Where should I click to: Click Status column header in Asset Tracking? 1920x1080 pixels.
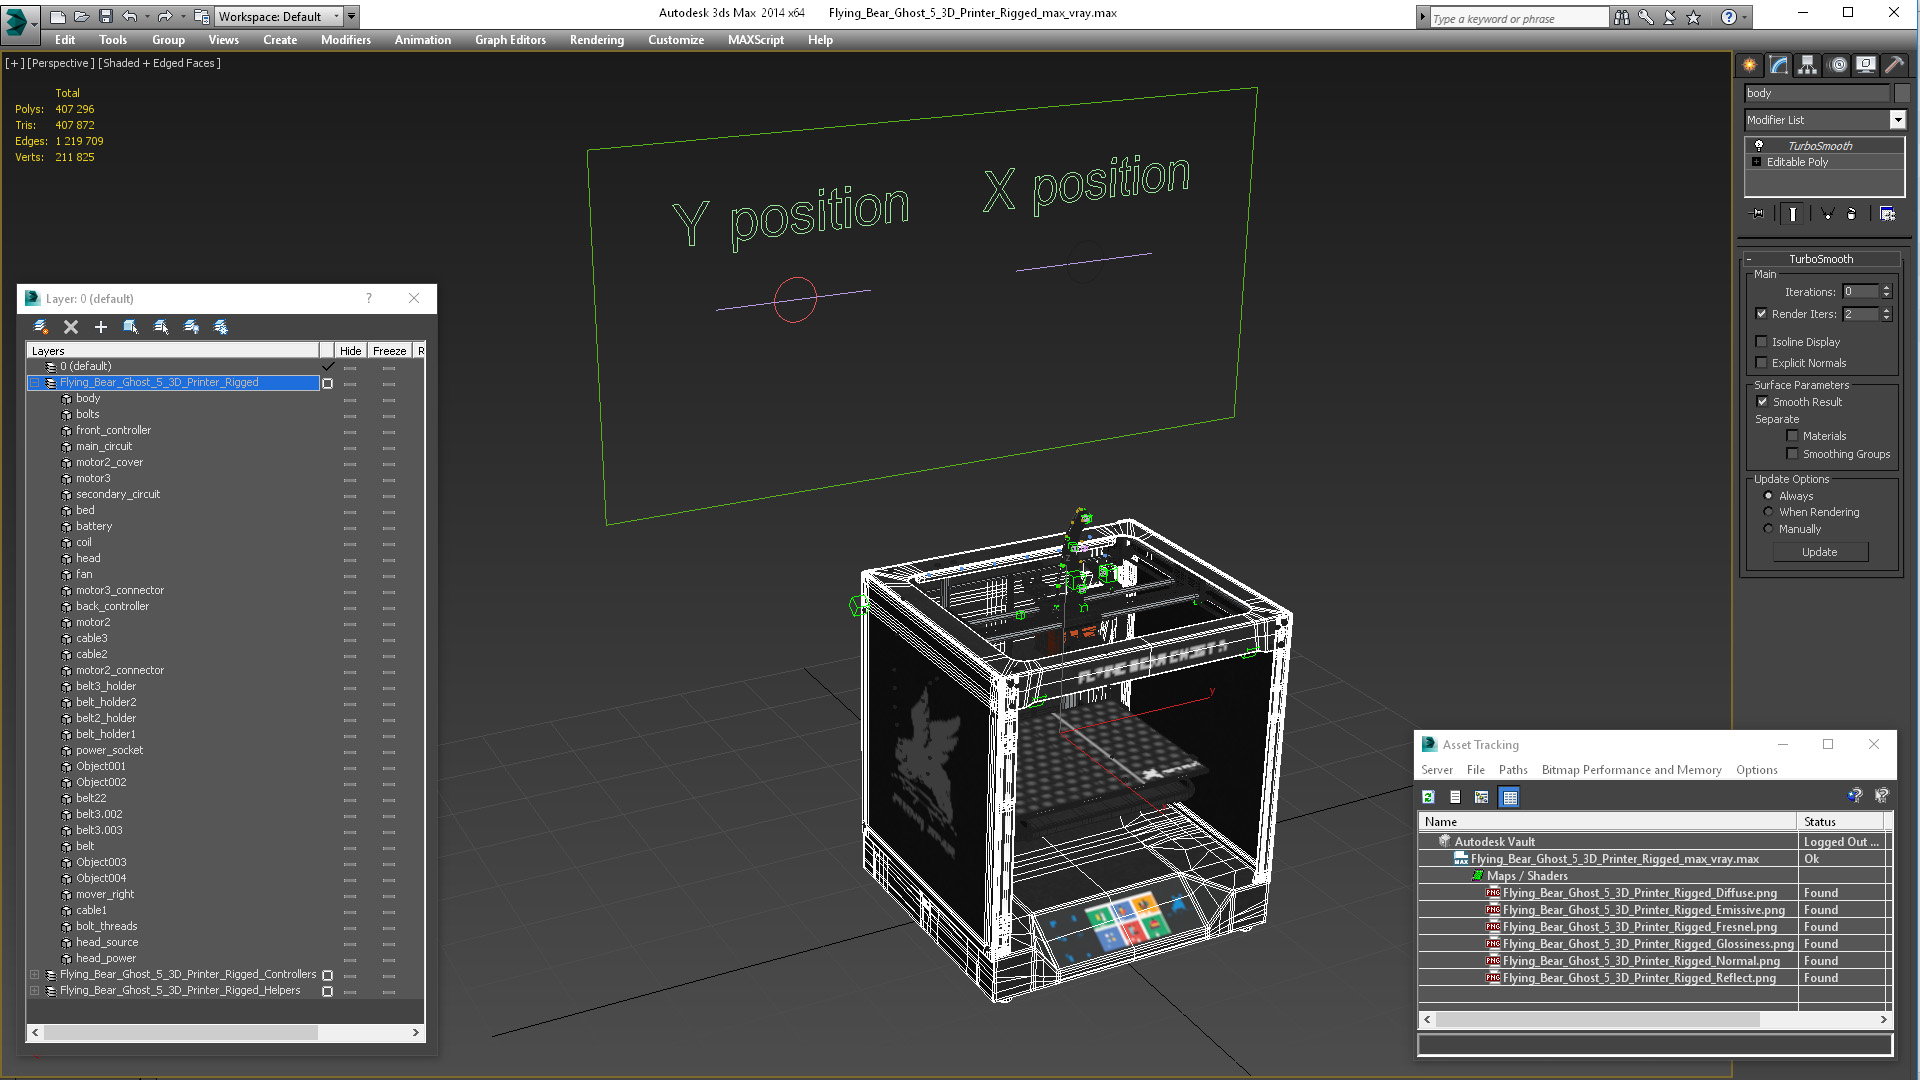(1840, 822)
